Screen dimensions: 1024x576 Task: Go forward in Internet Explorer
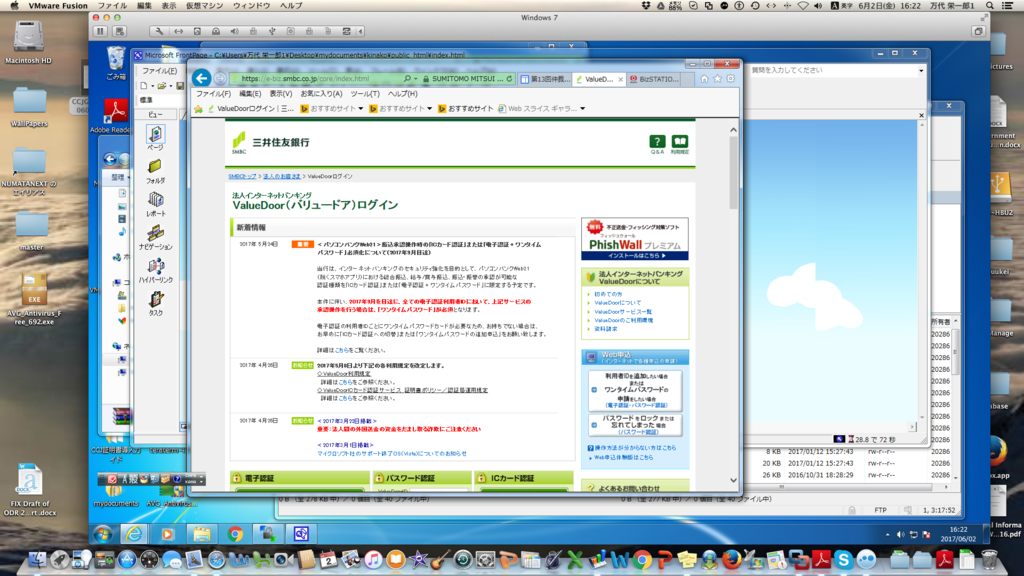tap(220, 79)
